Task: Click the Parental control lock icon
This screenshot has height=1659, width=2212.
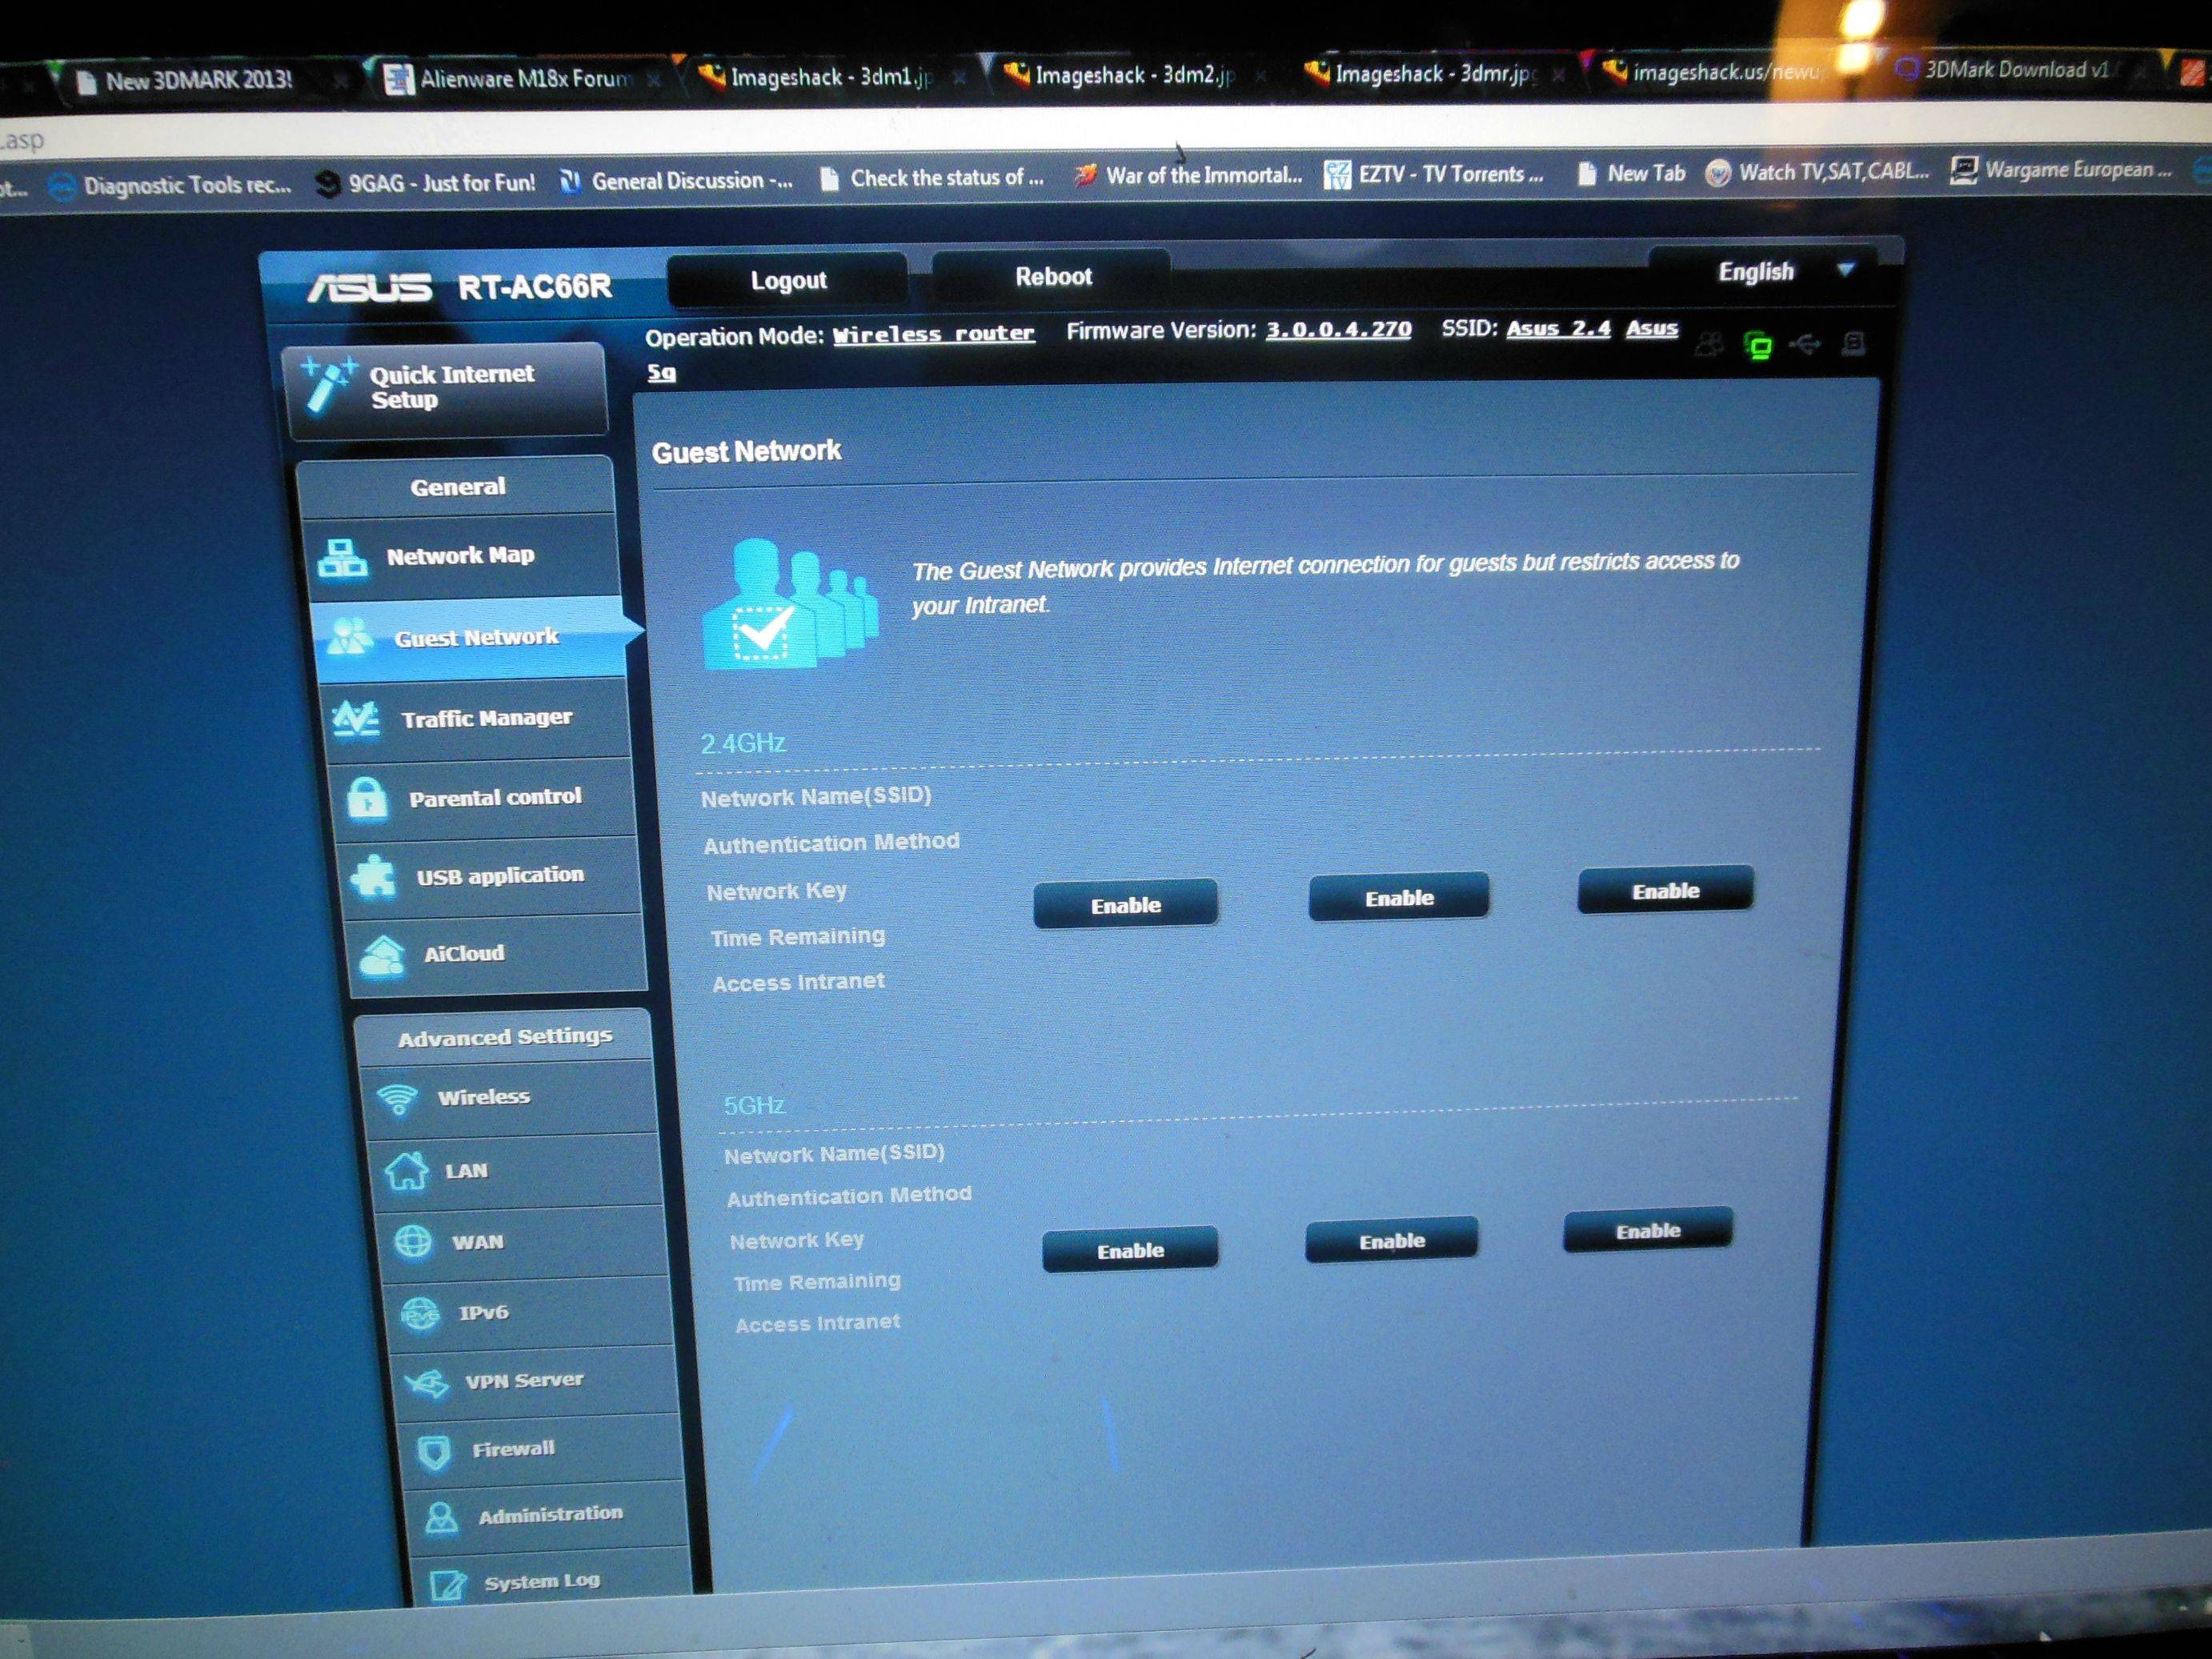Action: click(367, 799)
